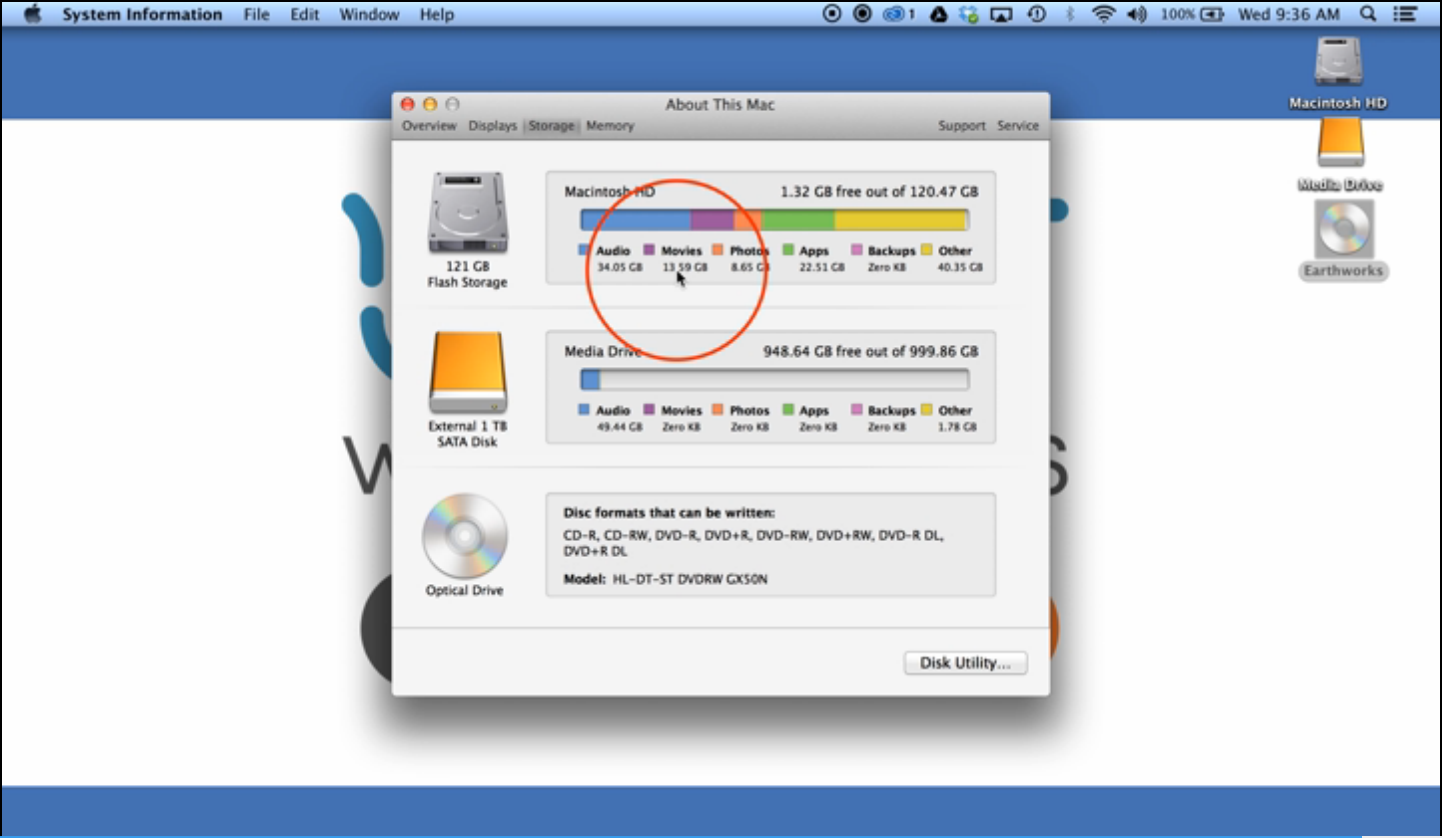Open Spotlight search magnifier
Image resolution: width=1442 pixels, height=838 pixels.
pos(1367,14)
